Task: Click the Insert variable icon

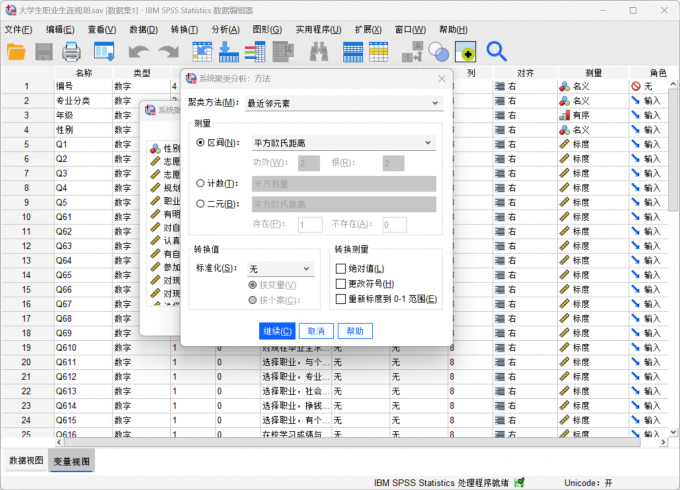Action: (379, 52)
